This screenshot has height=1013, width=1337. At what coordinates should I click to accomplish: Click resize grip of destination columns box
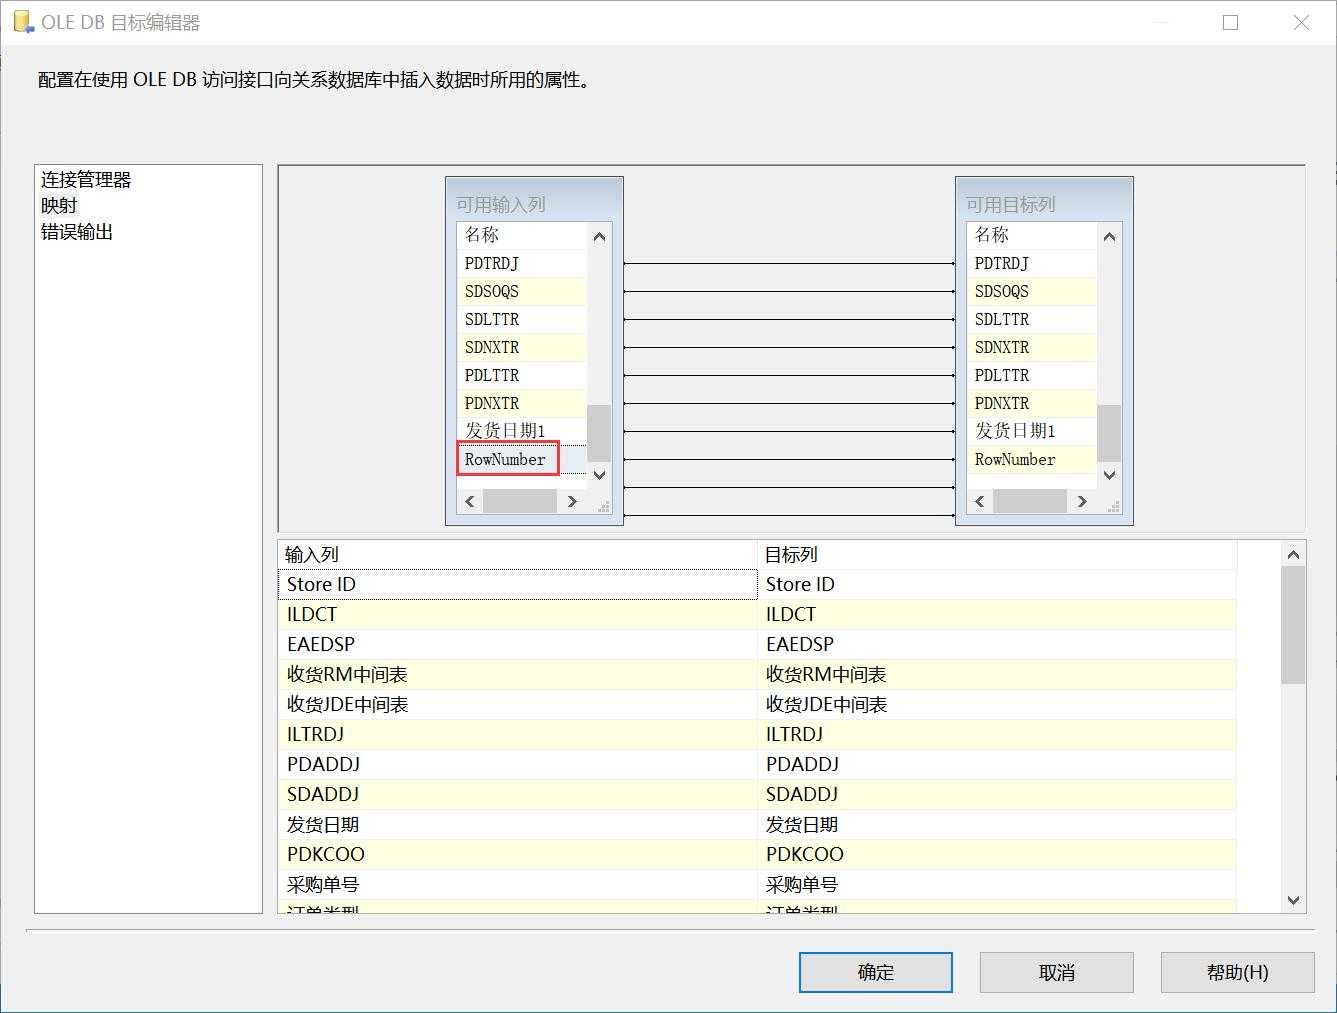click(x=1113, y=507)
